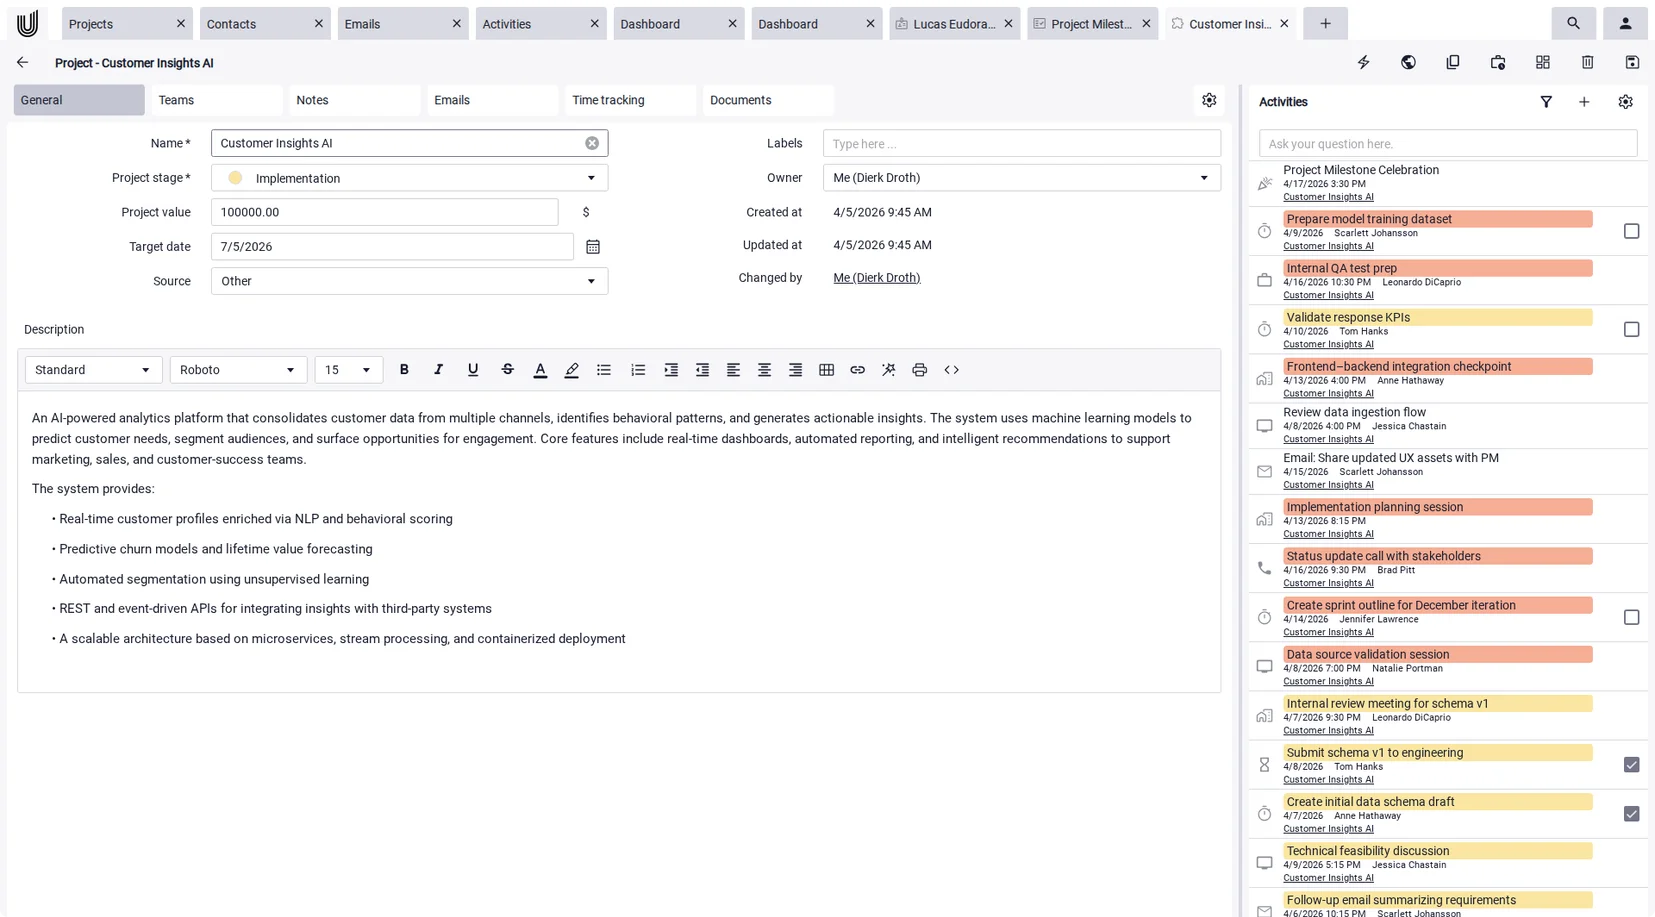Open Customer Insights AI link under Milestone Celebration

point(1328,197)
